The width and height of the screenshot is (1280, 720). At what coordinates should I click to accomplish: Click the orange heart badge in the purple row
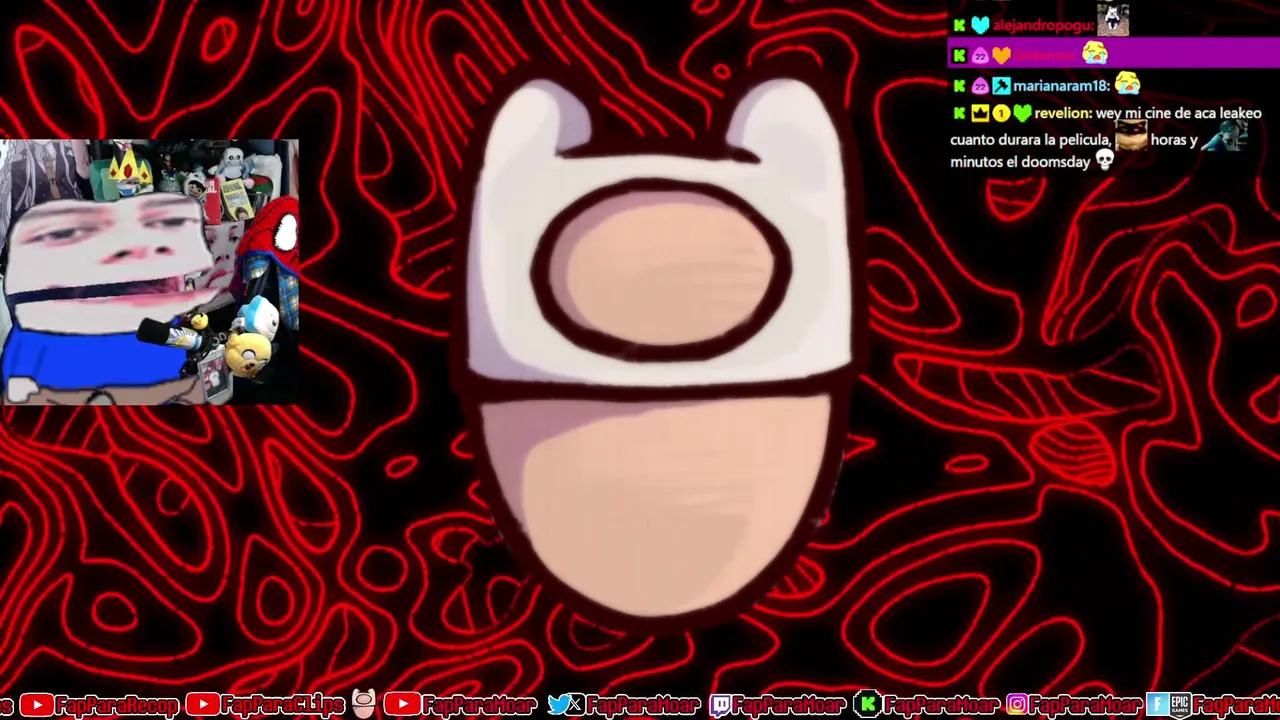click(x=1000, y=56)
